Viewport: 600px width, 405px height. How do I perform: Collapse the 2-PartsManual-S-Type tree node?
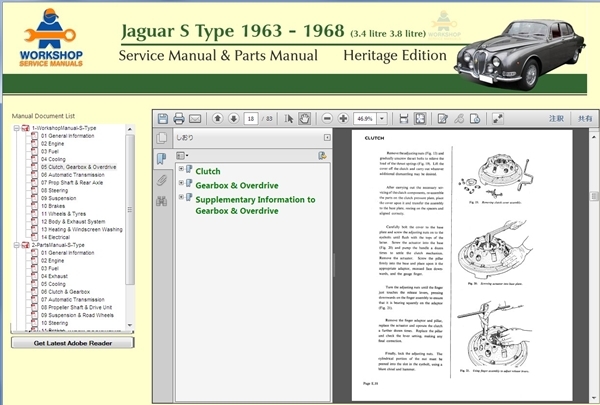click(x=16, y=245)
